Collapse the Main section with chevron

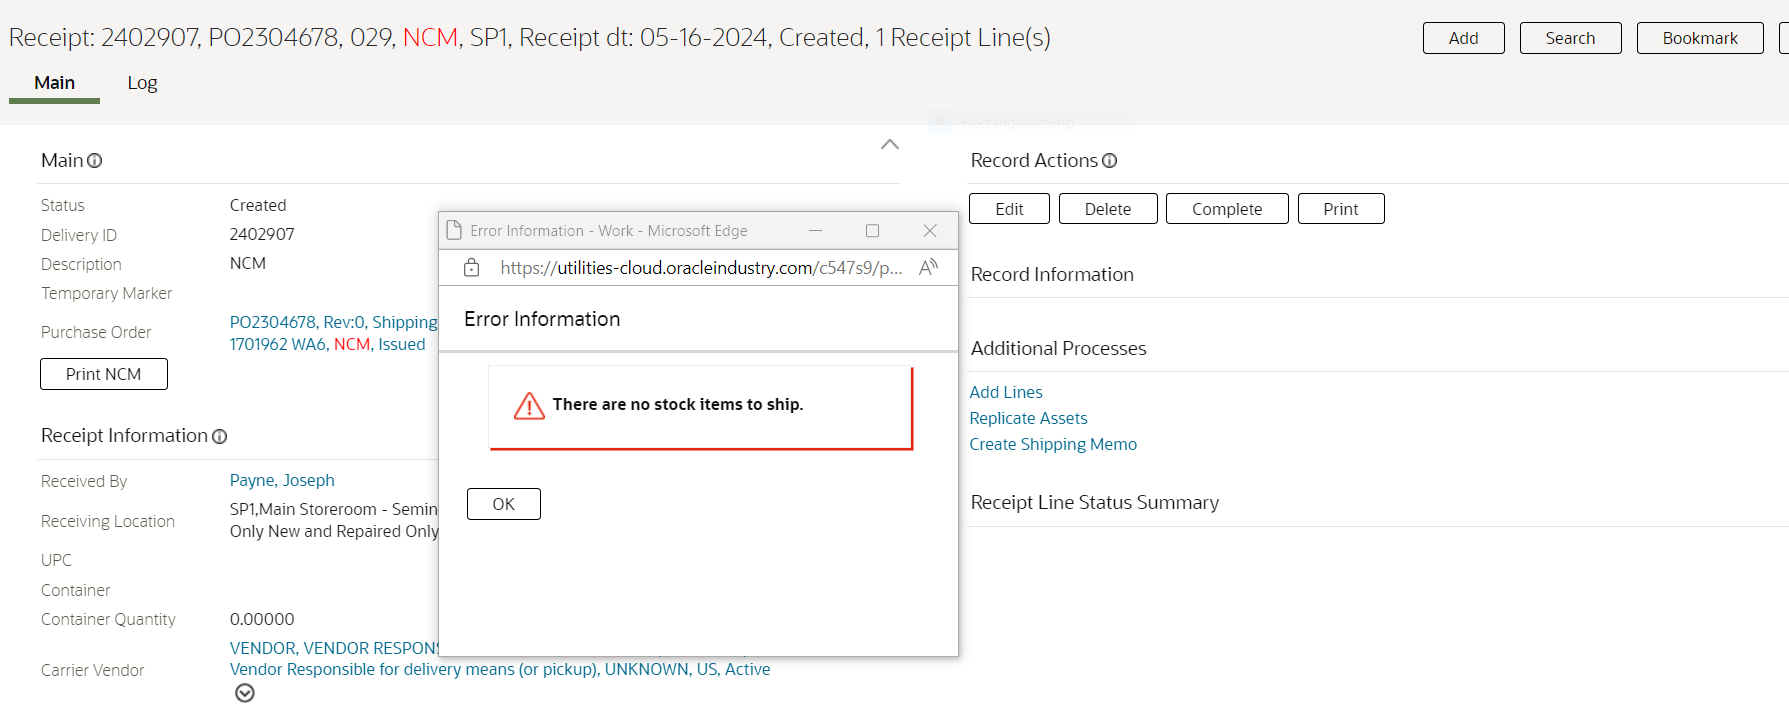coord(889,145)
